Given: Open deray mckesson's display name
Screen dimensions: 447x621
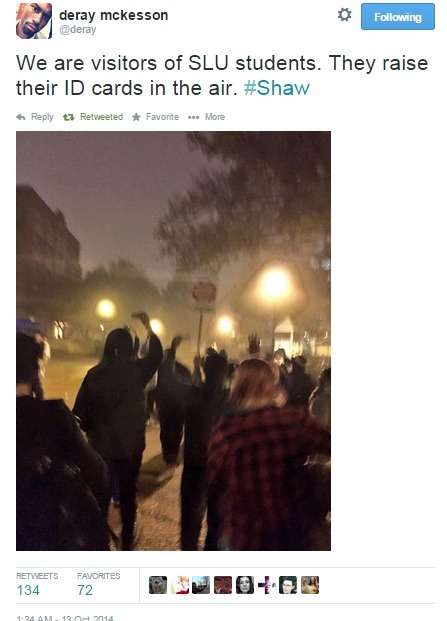Looking at the screenshot, I should [x=114, y=15].
